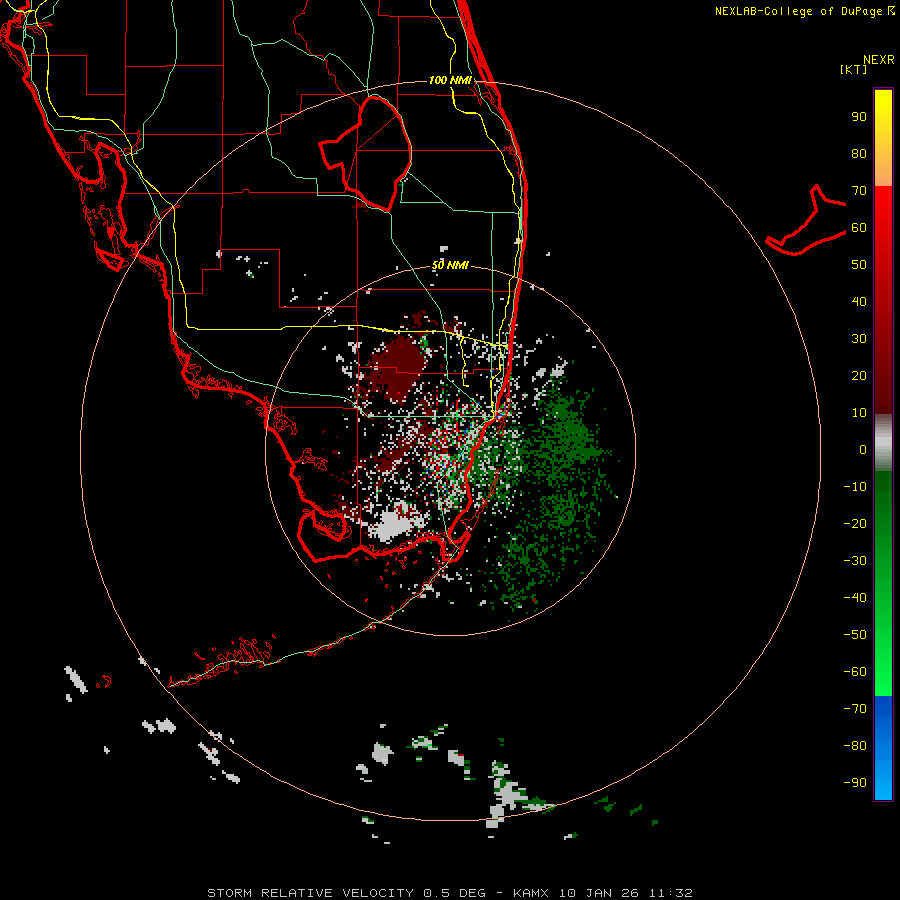Click the red island outline east of Florida
This screenshot has height=900, width=900.
pyautogui.click(x=806, y=220)
